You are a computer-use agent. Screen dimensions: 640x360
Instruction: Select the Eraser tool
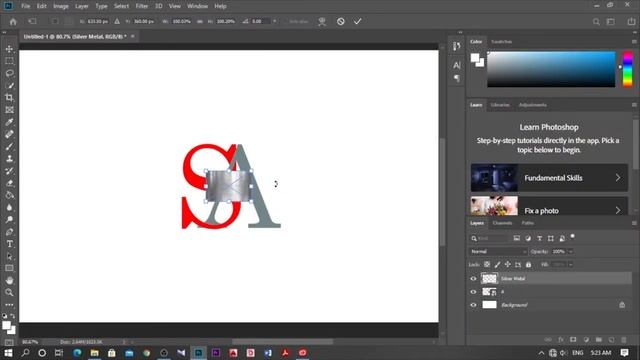[x=9, y=183]
